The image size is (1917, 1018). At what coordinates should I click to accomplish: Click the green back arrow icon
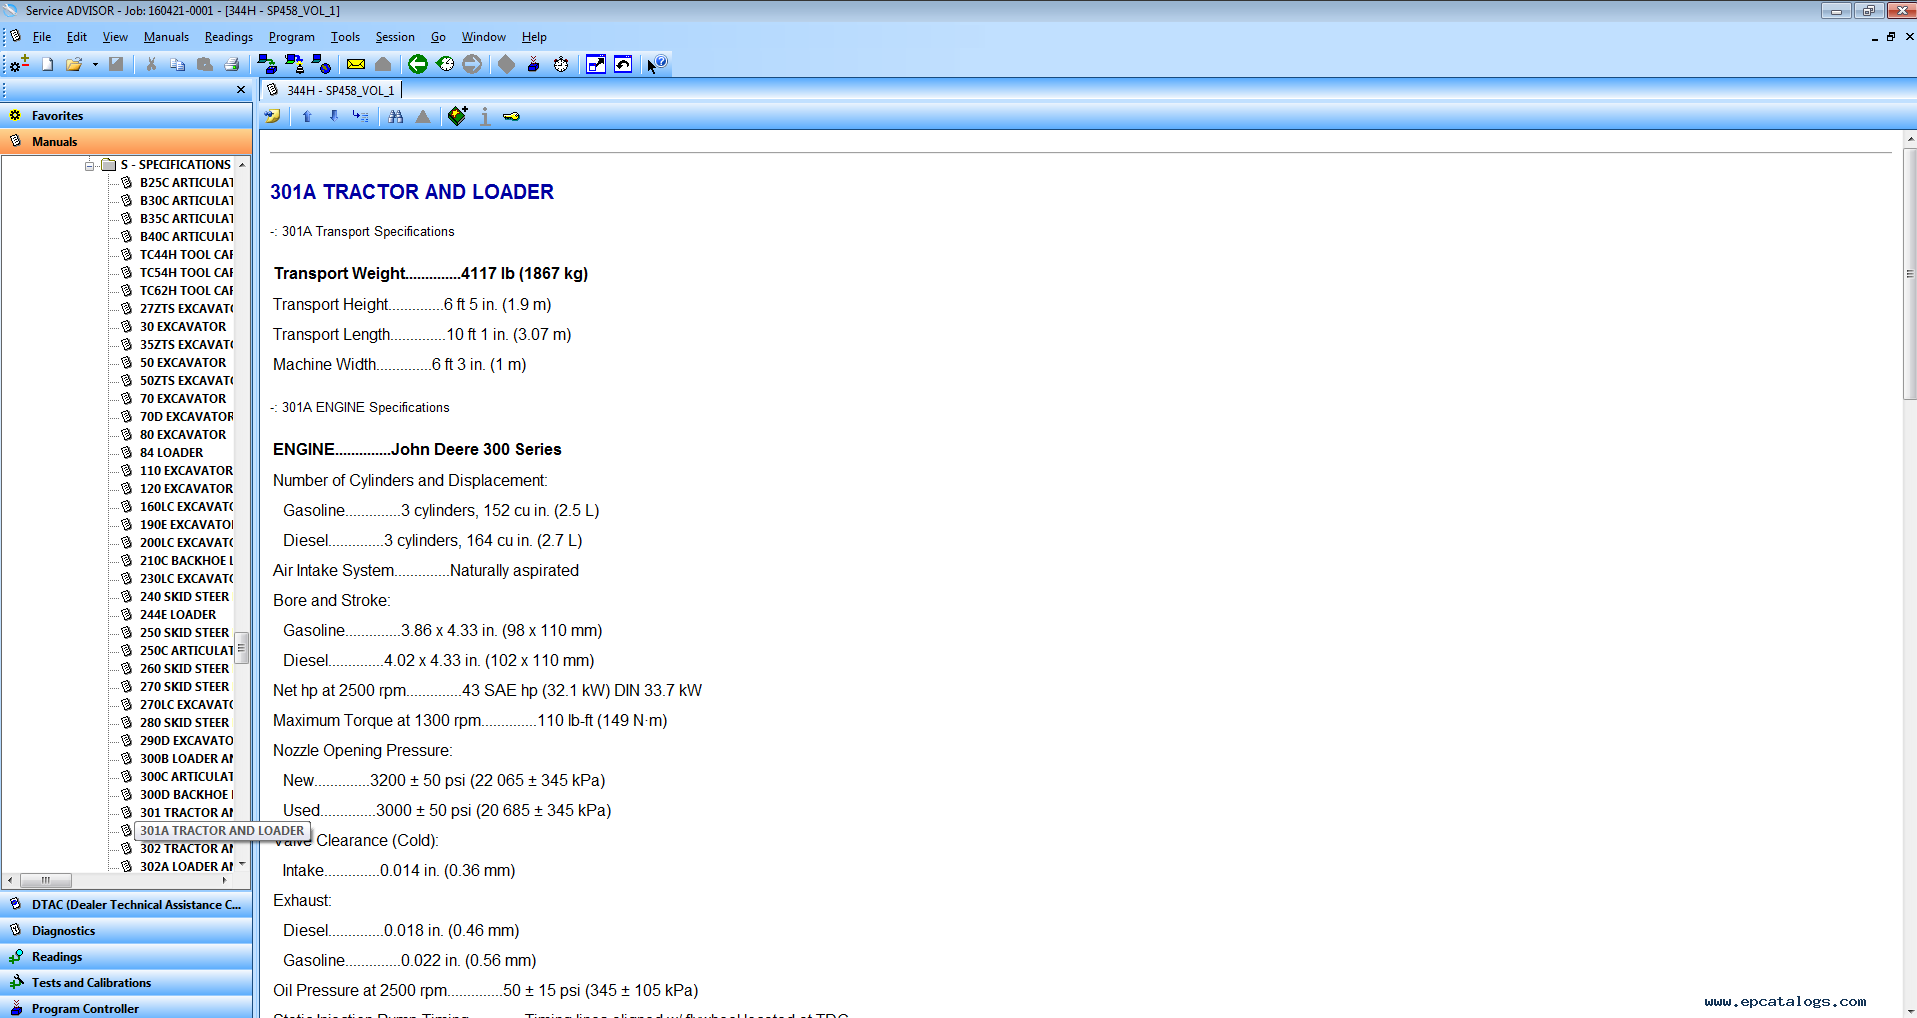pos(418,64)
